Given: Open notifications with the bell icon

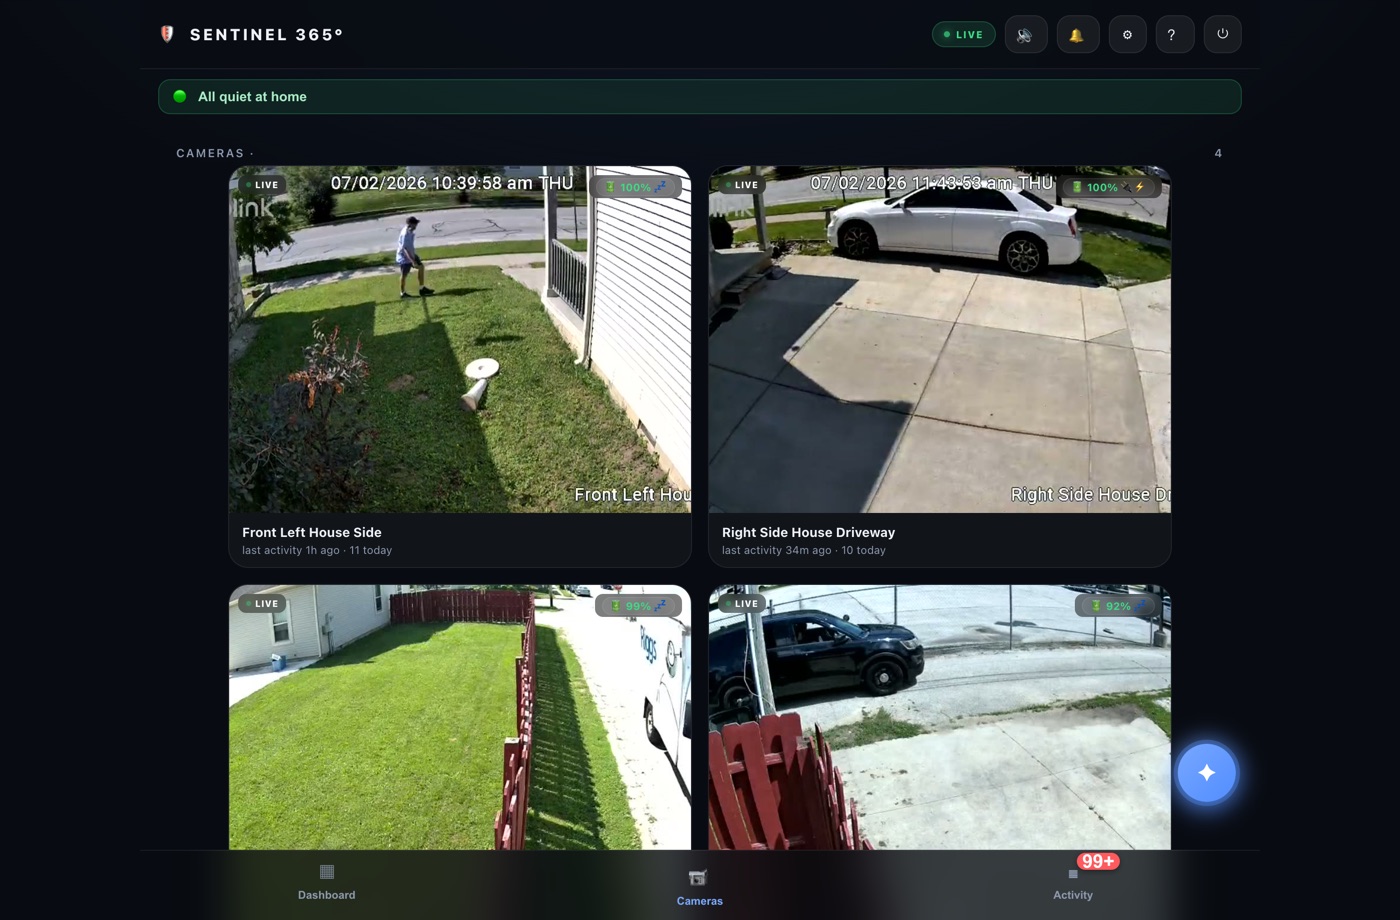Looking at the screenshot, I should coord(1077,34).
